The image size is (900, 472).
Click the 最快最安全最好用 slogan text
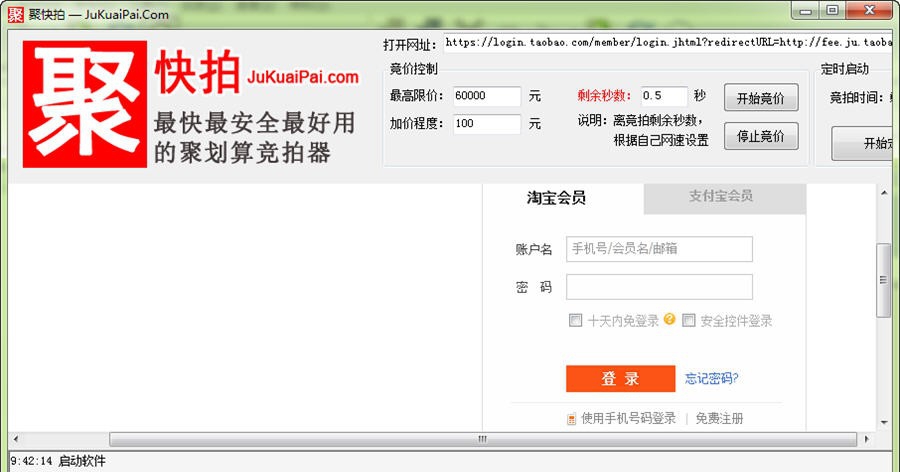pyautogui.click(x=255, y=123)
